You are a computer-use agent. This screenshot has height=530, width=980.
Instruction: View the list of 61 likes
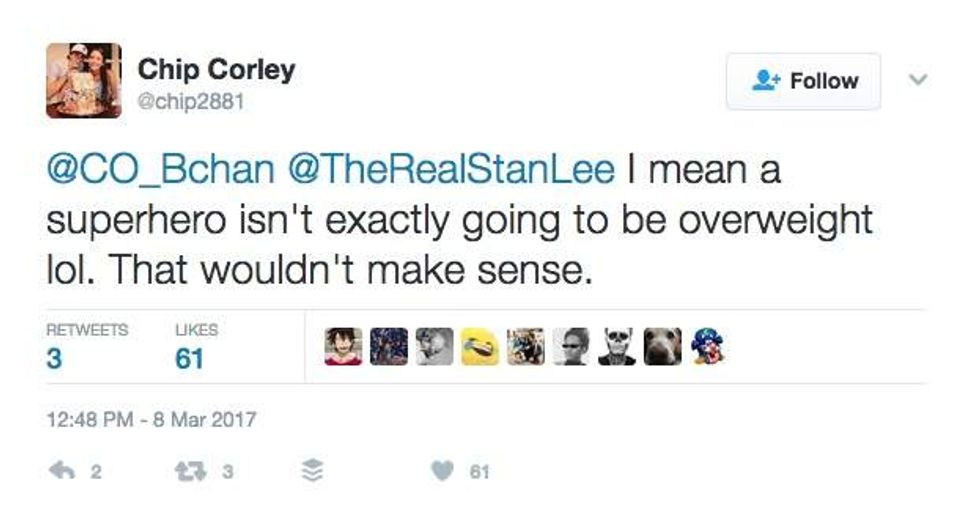tap(189, 357)
